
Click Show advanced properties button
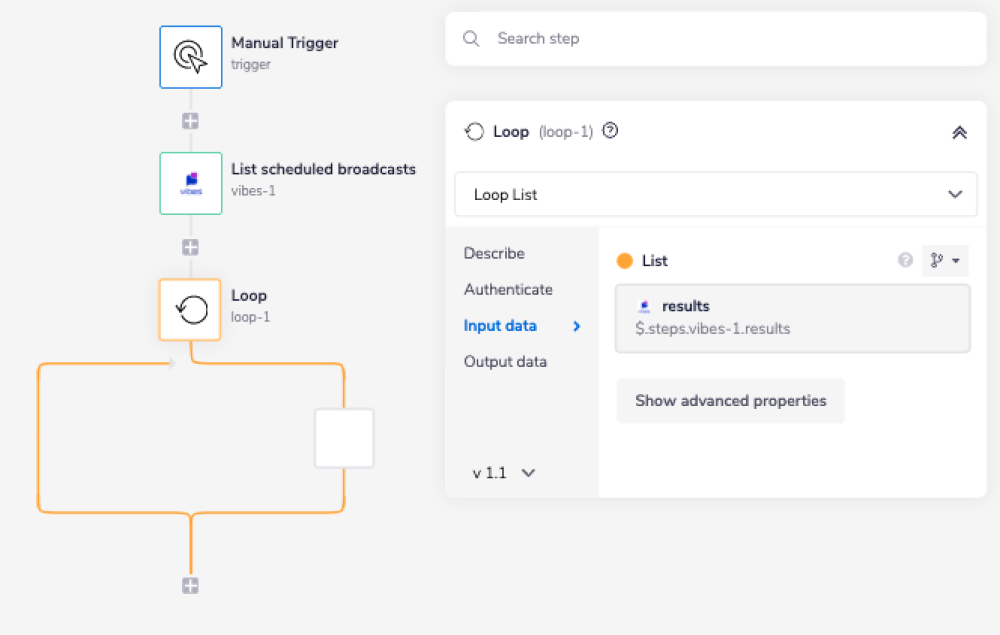tap(730, 401)
